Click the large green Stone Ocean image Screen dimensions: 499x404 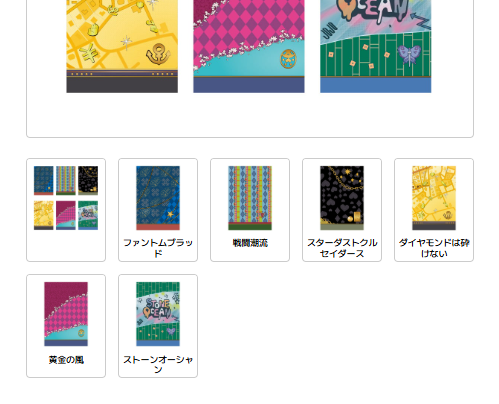click(376, 46)
